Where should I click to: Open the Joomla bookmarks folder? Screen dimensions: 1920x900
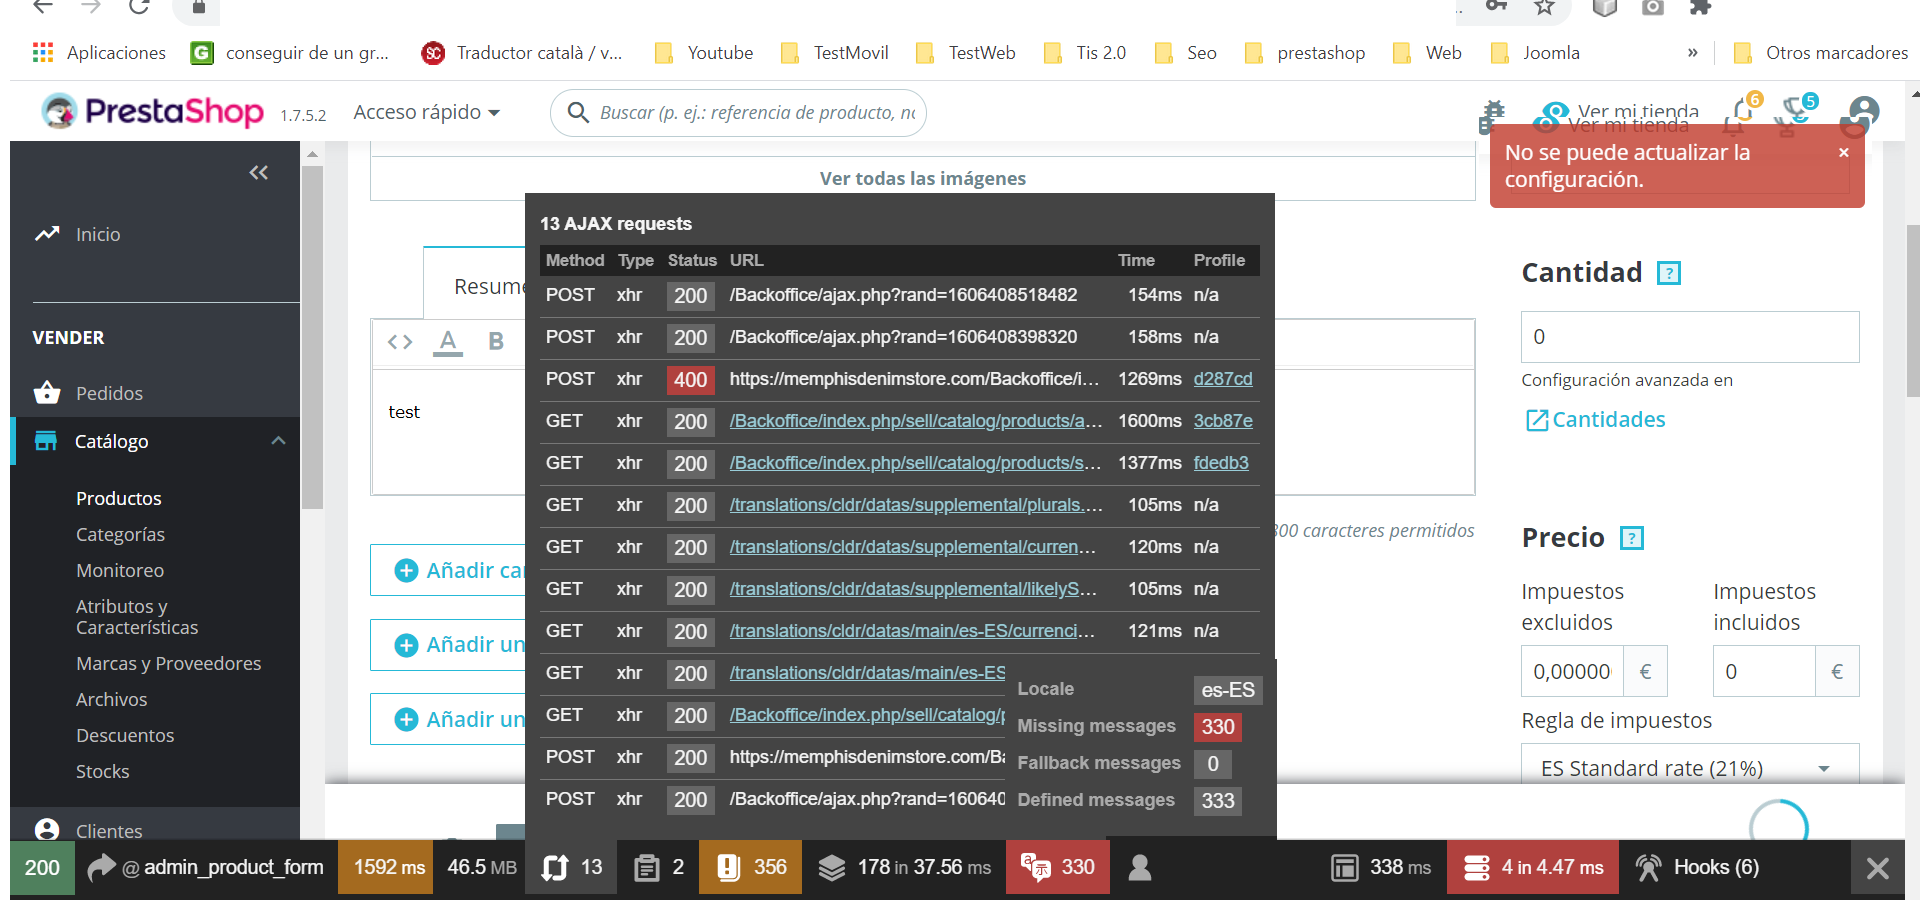[1535, 53]
